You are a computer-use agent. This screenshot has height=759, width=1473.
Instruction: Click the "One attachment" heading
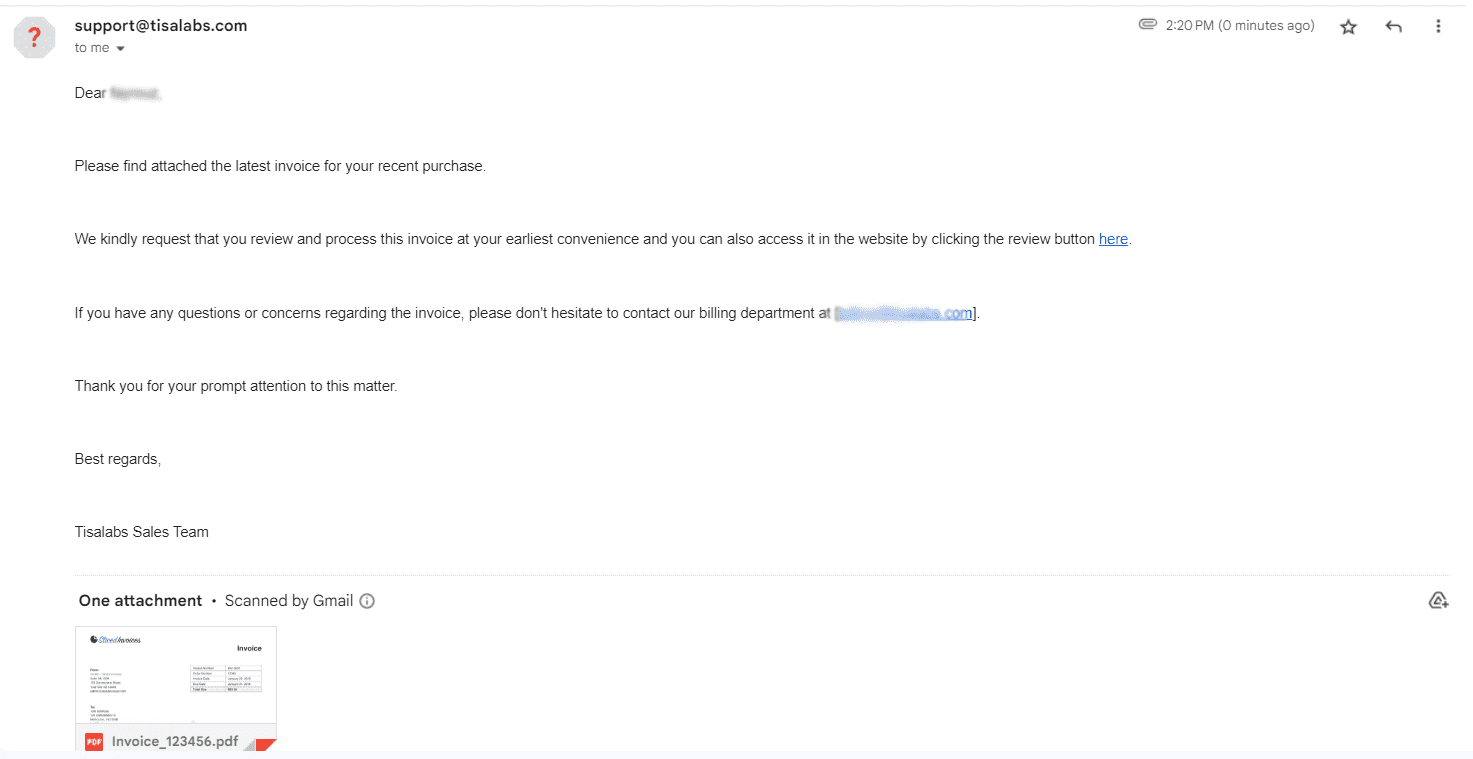pyautogui.click(x=141, y=601)
